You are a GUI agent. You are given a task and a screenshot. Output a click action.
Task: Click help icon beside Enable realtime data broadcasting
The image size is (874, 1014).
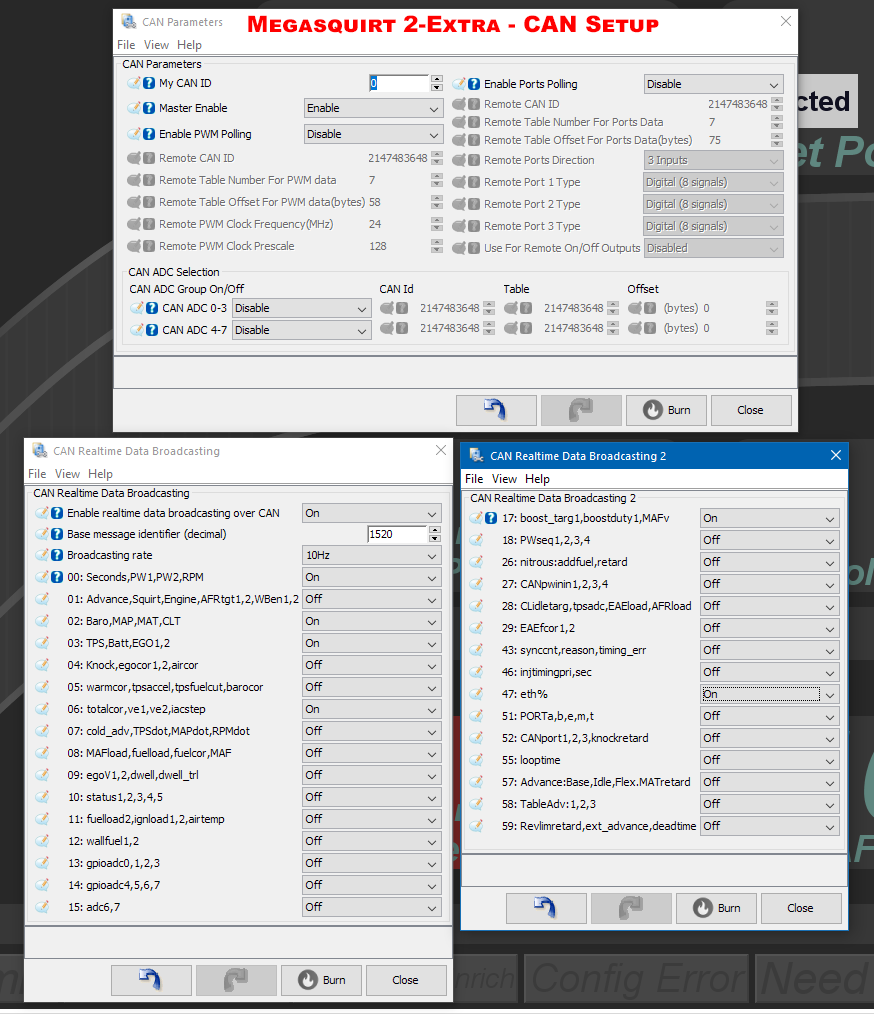57,513
